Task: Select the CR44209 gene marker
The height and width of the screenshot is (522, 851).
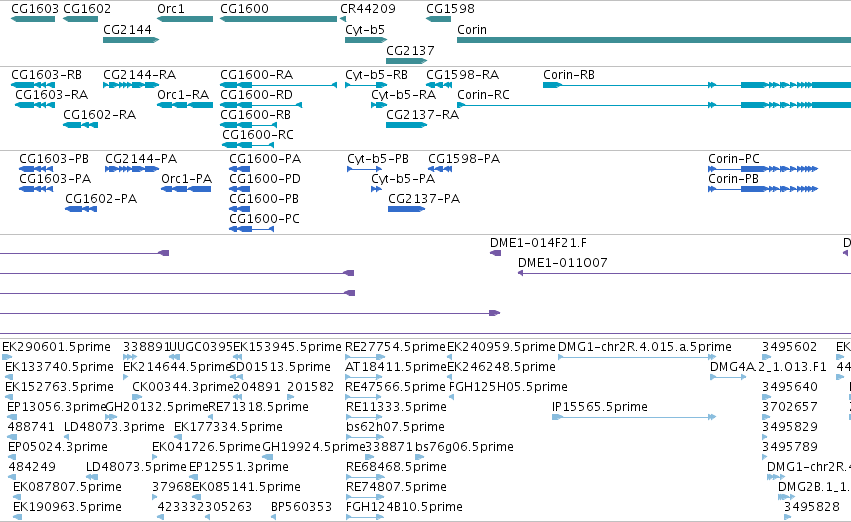Action: point(343,19)
